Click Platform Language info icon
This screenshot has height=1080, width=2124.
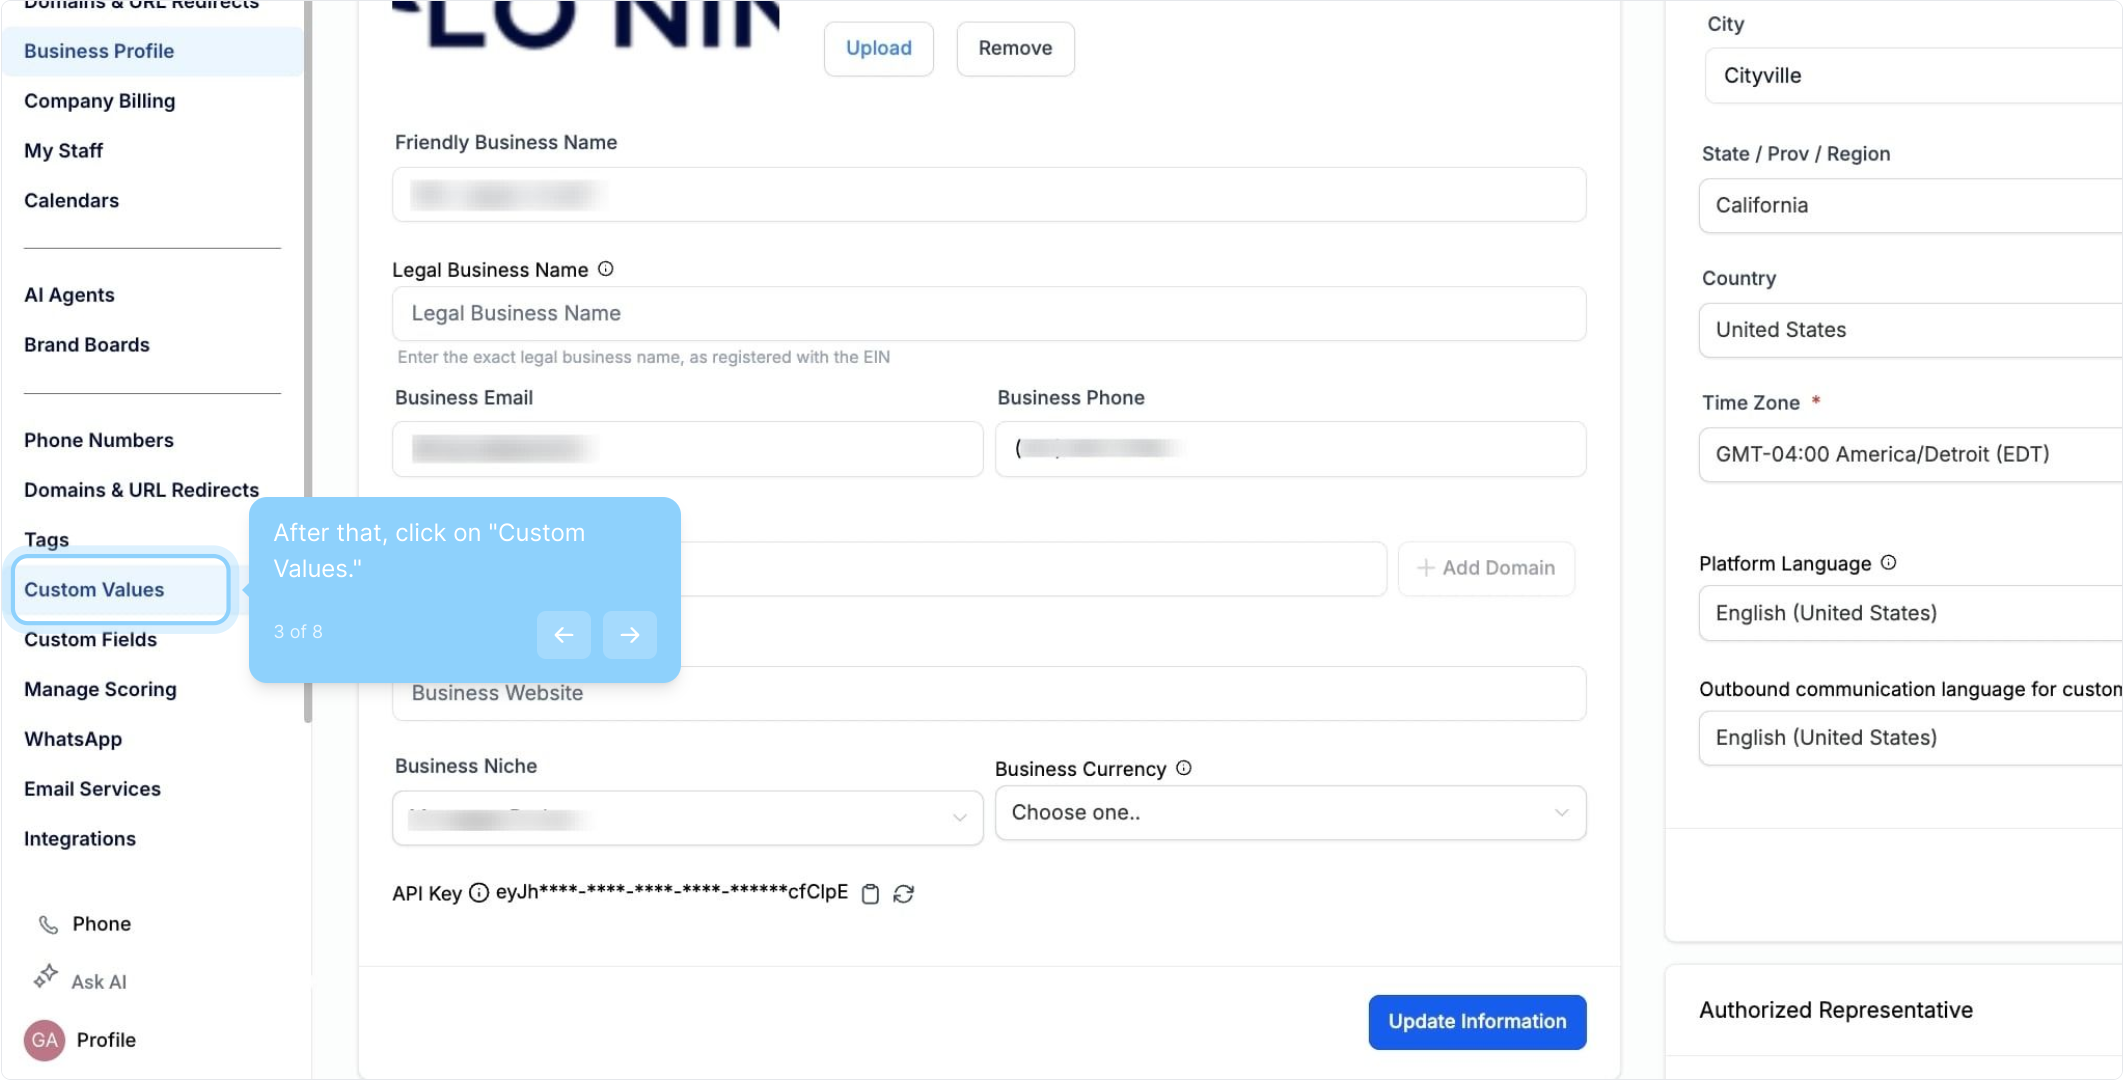point(1888,563)
